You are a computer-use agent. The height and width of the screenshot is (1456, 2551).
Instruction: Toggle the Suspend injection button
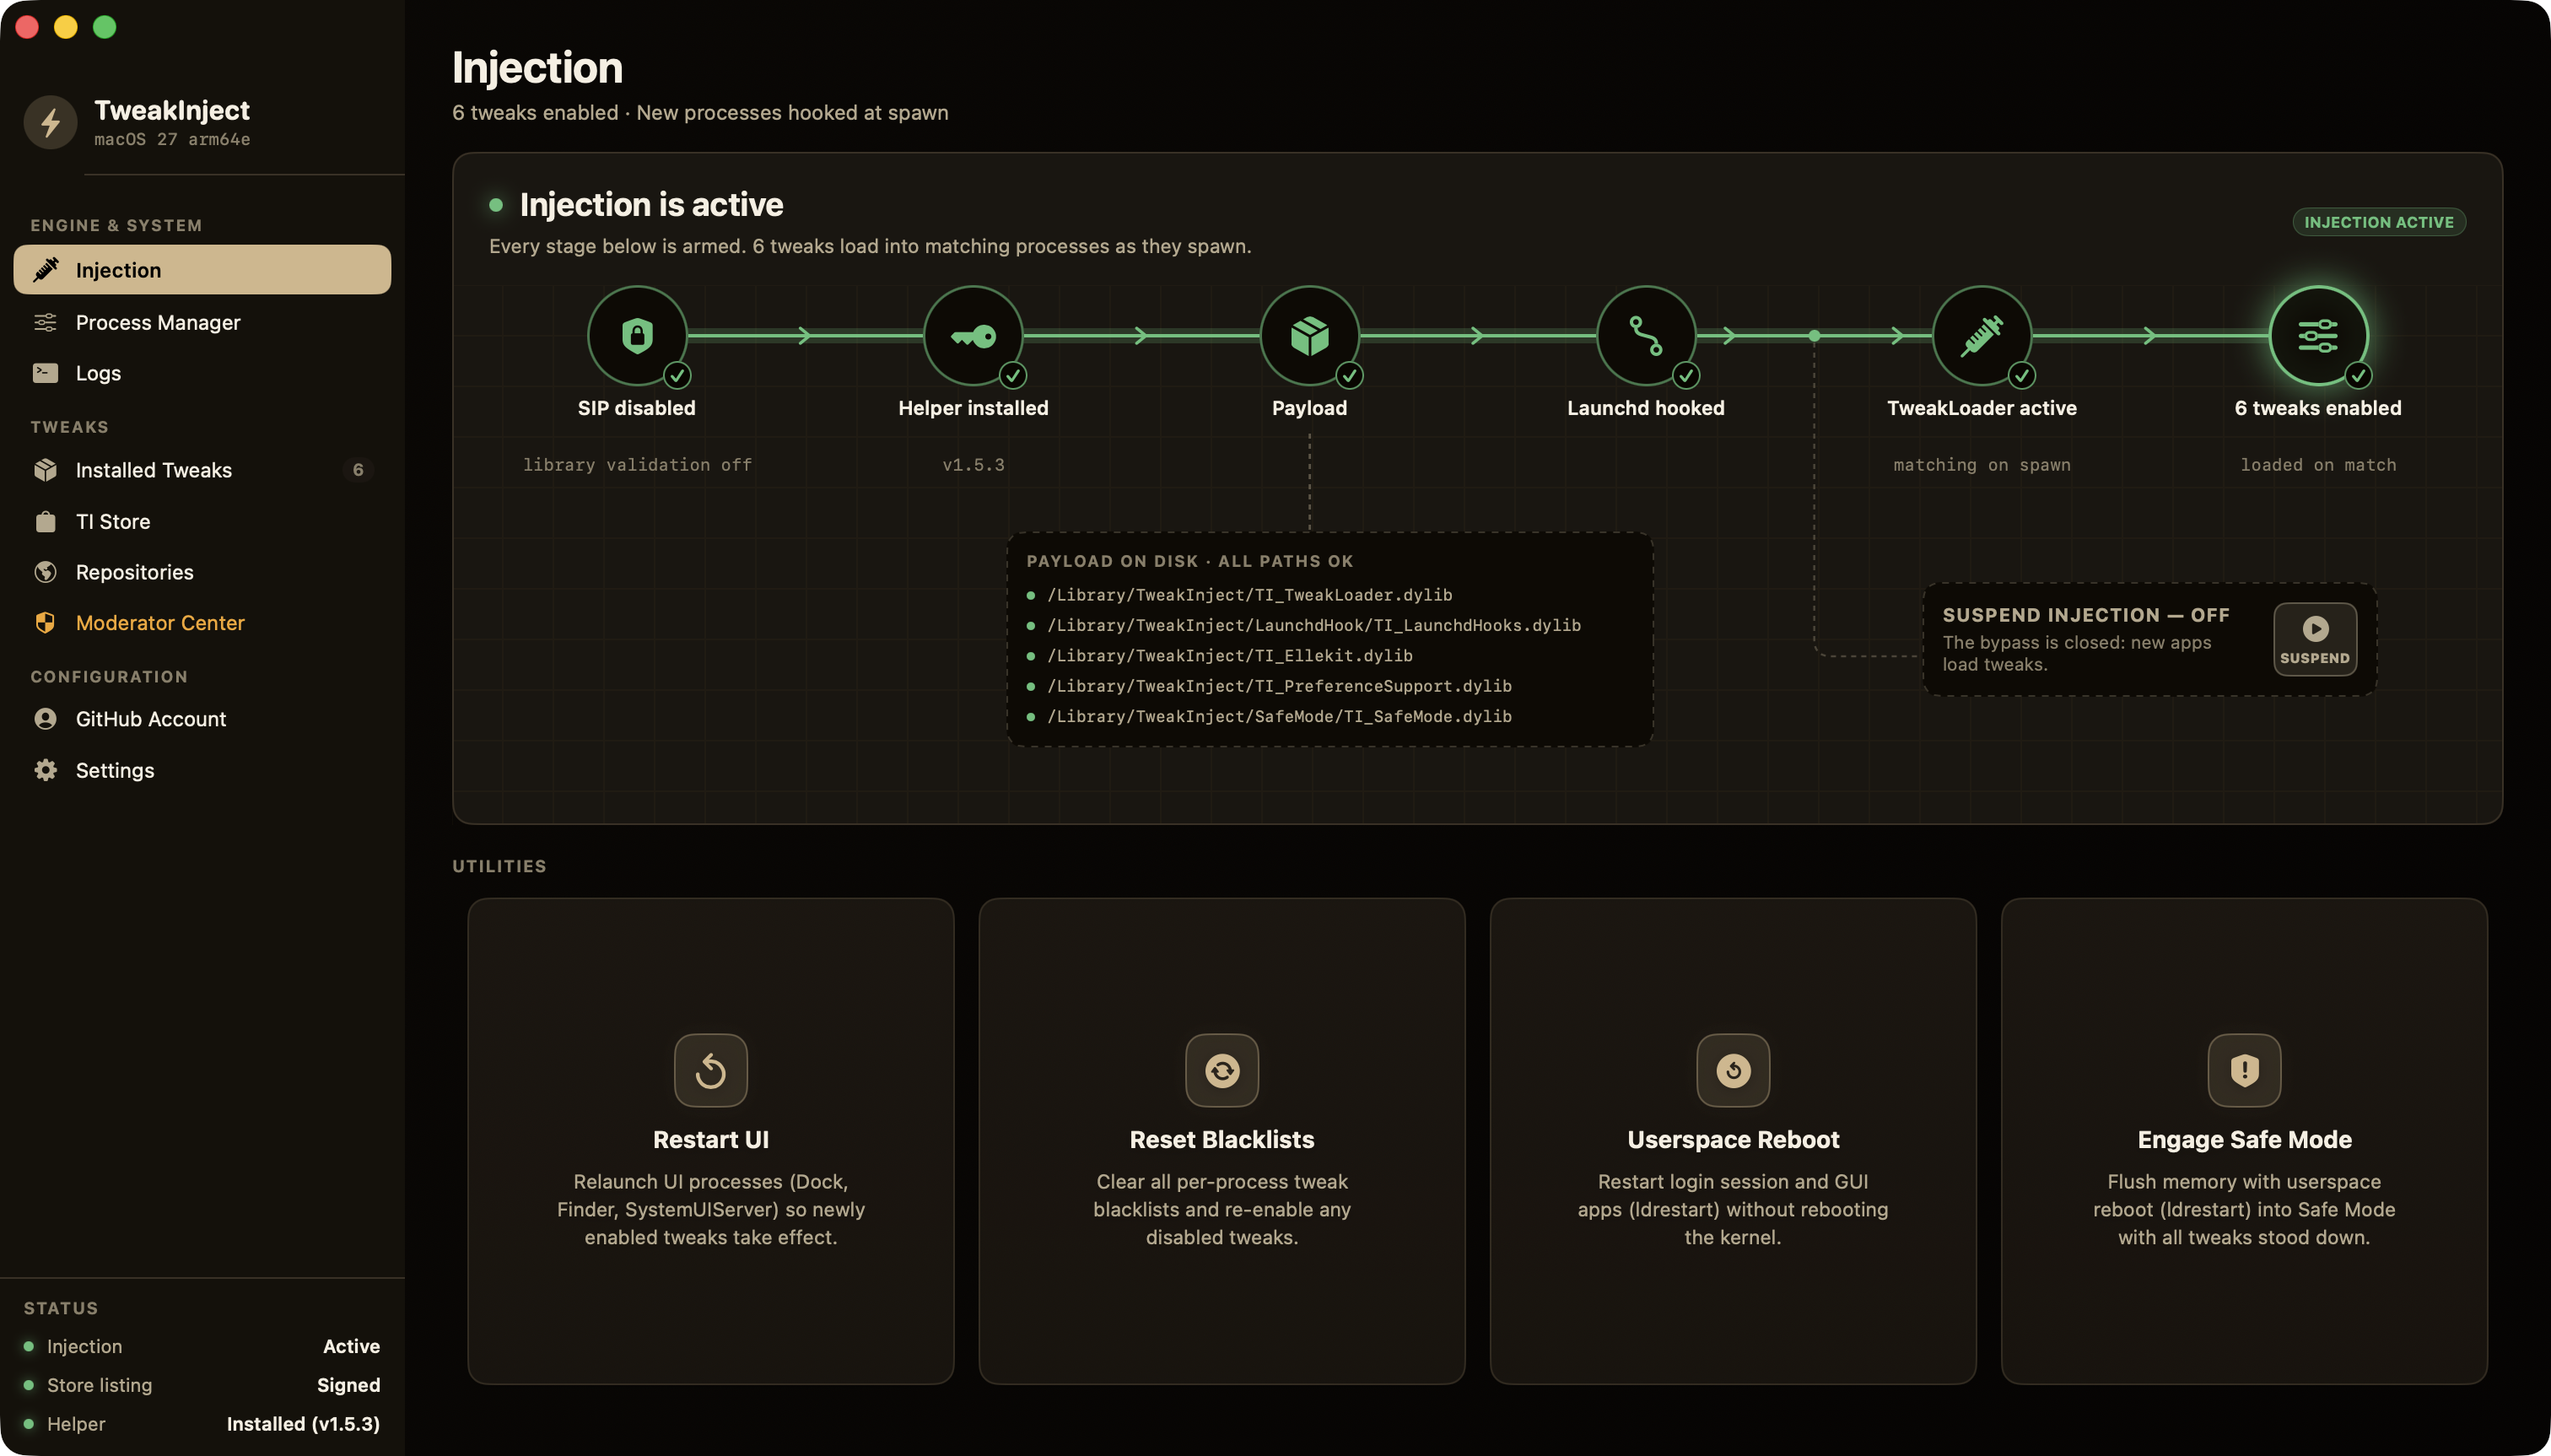point(2314,639)
